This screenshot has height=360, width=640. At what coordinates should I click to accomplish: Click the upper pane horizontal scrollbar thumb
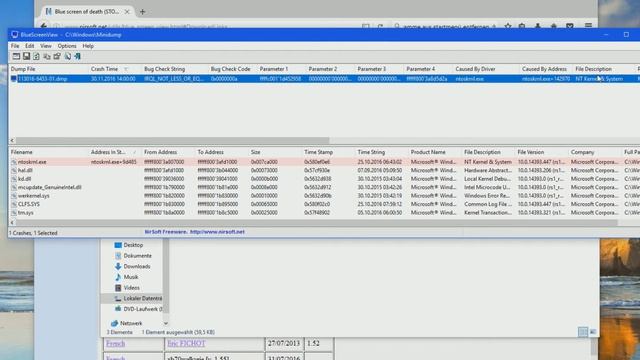(x=173, y=140)
